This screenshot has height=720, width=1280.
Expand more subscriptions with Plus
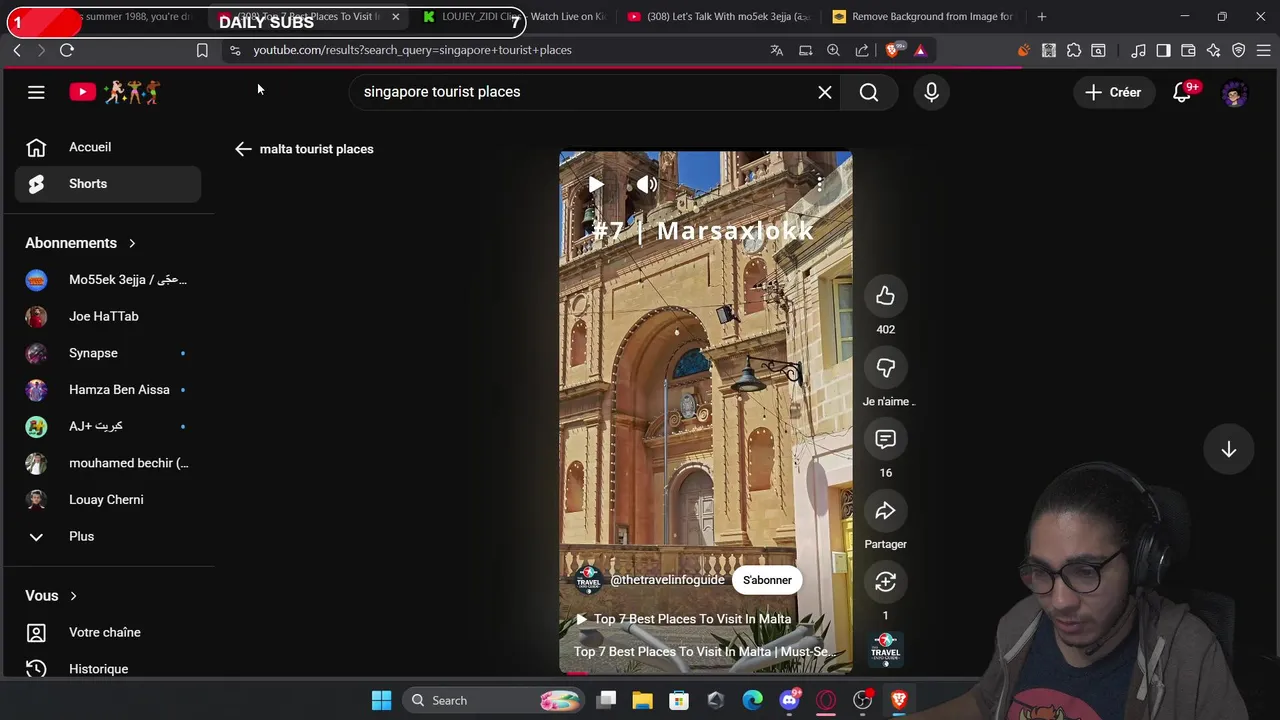click(x=108, y=536)
